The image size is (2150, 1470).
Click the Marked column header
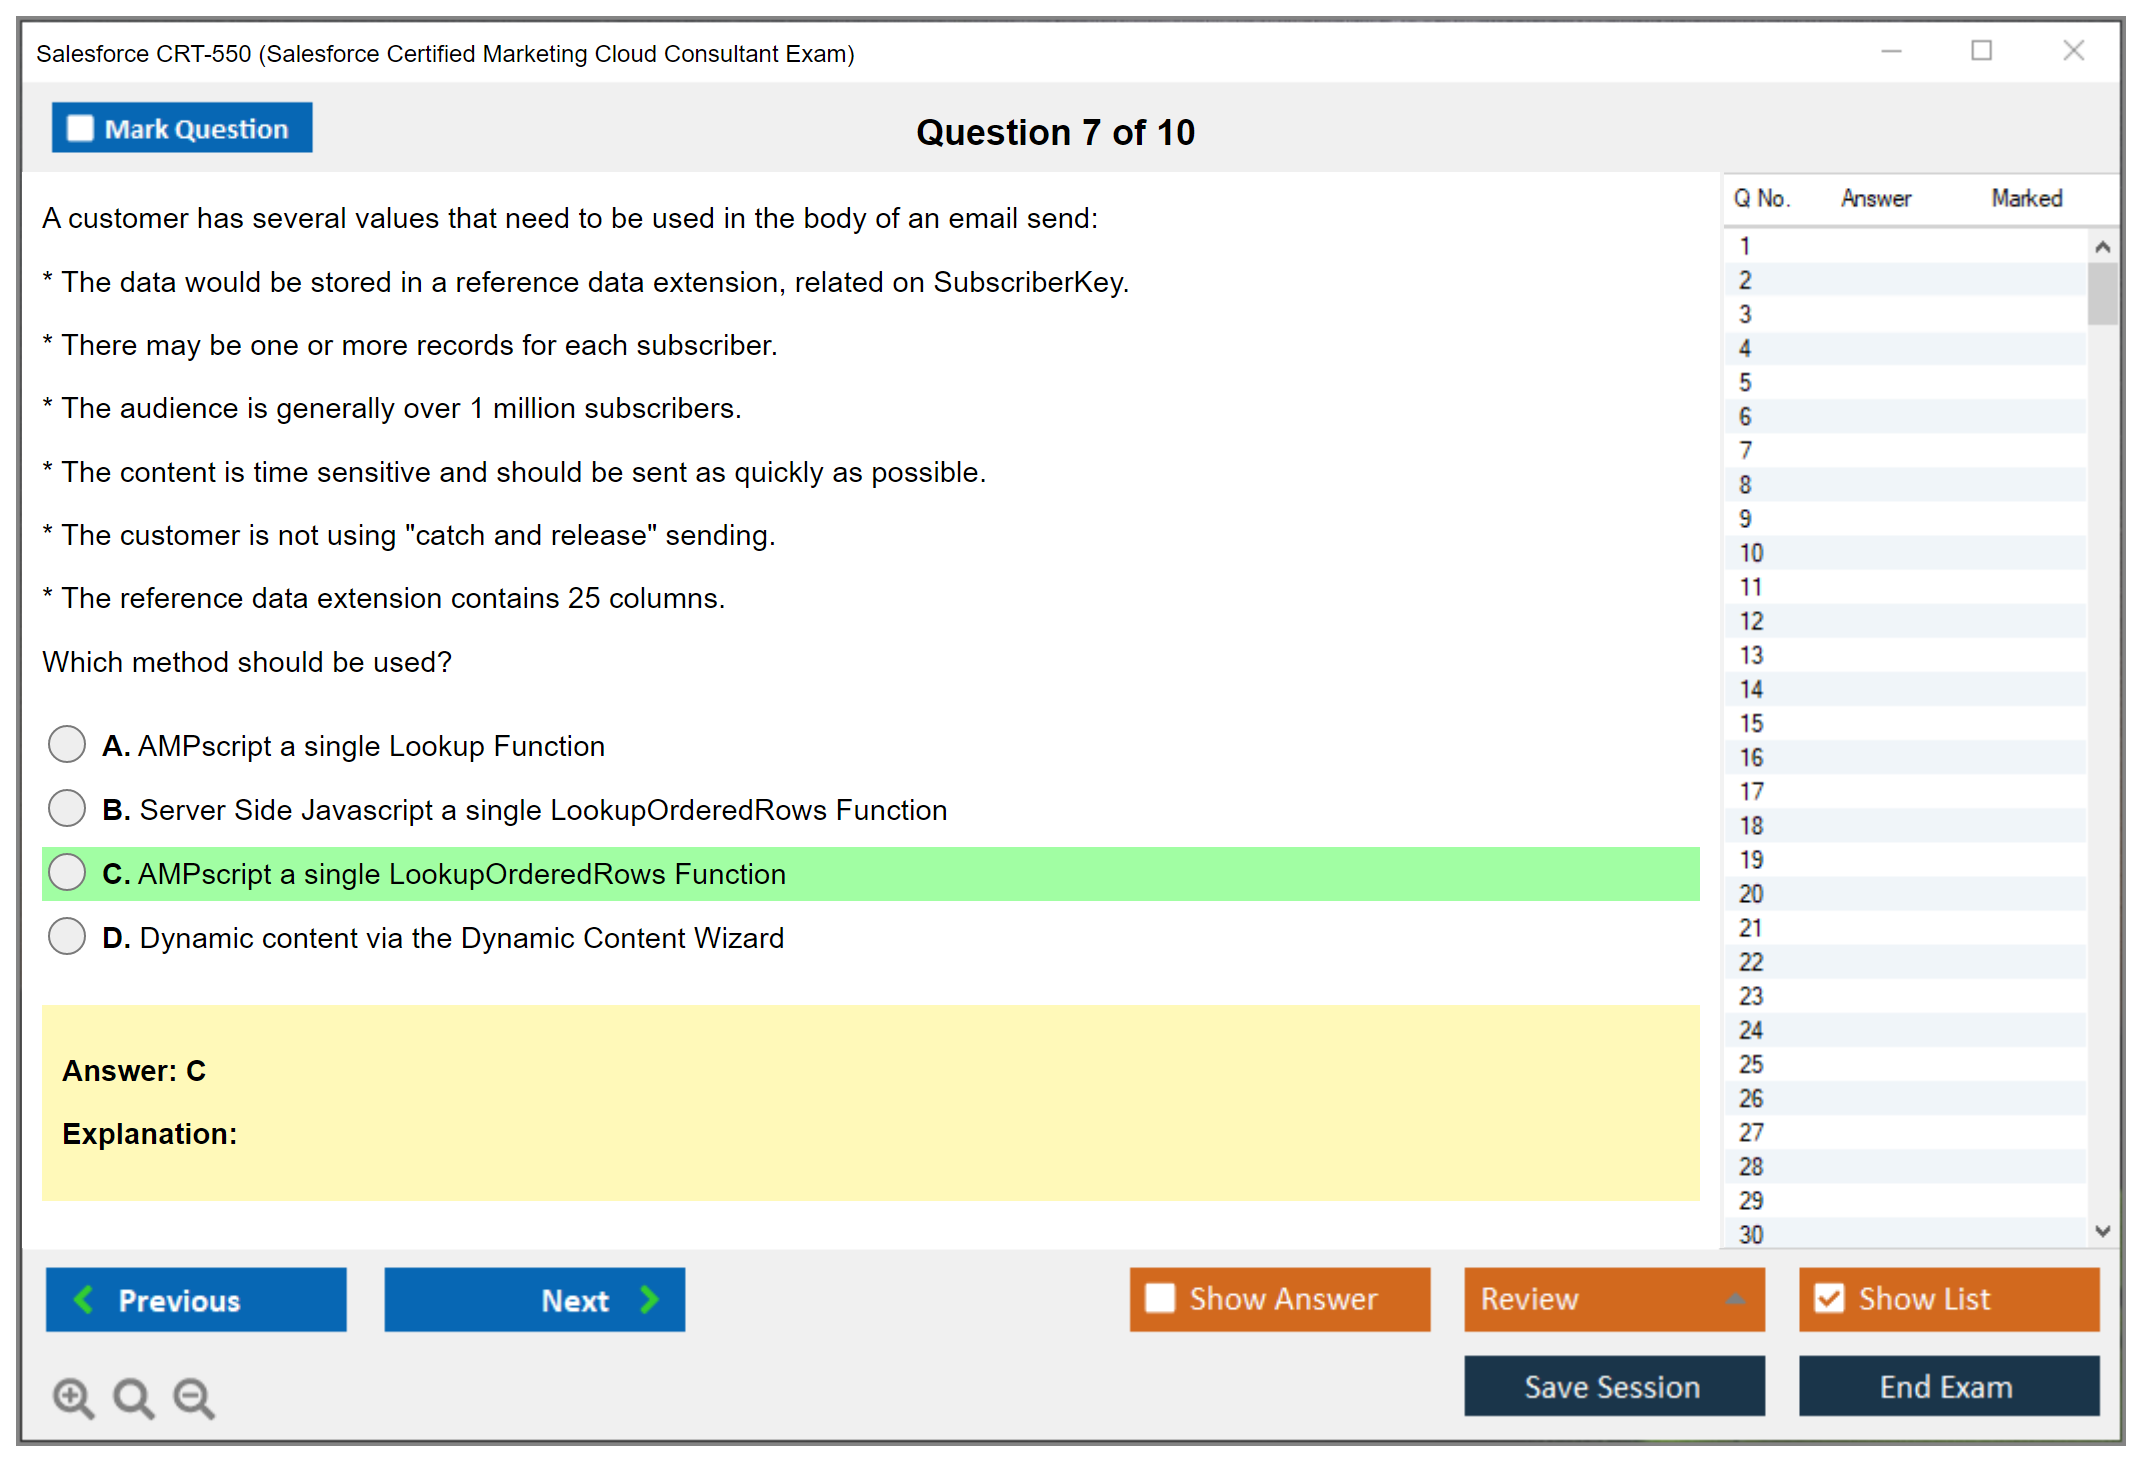coord(2026,198)
